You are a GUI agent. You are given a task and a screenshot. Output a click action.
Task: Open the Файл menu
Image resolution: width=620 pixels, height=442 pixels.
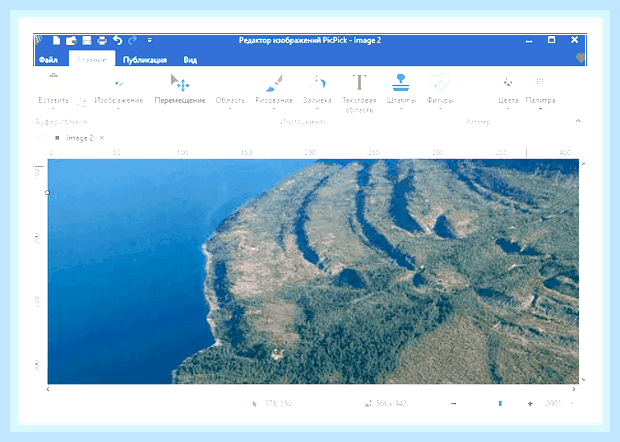pos(48,60)
